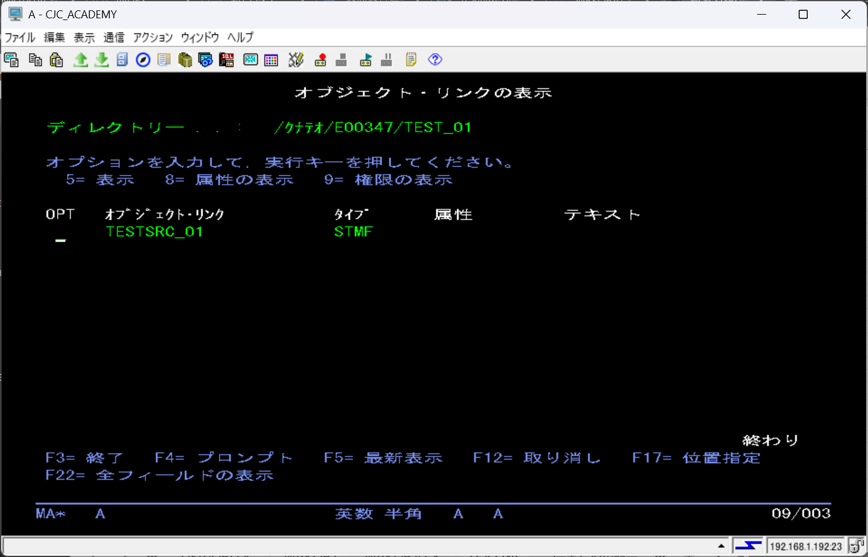Screen dimensions: 868x557
Task: Open the 表示 menu
Action: click(x=84, y=38)
